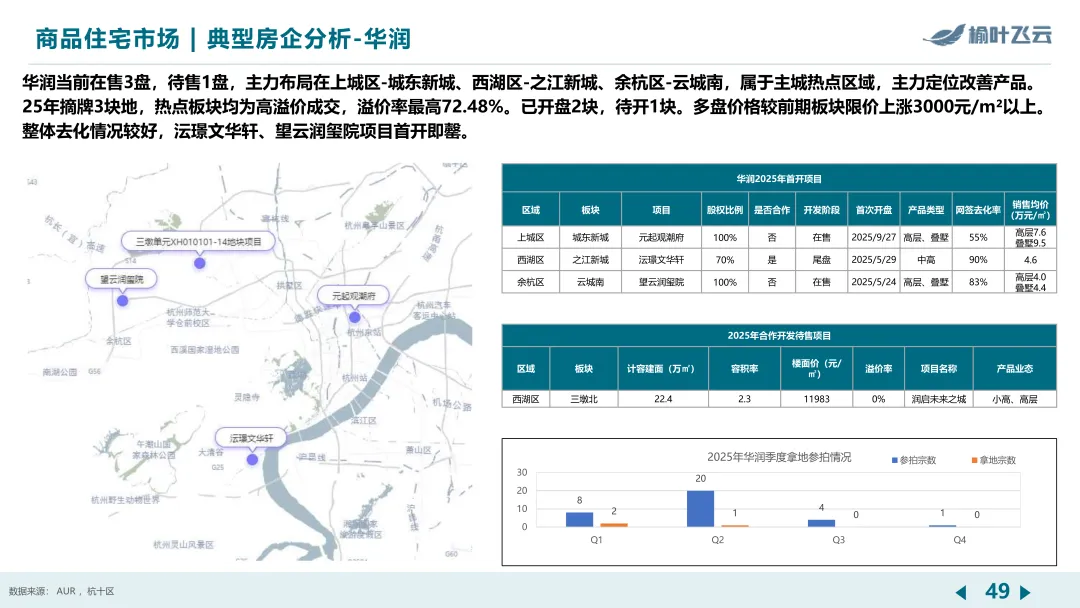Click the 榆叶飞云 logo
This screenshot has width=1080, height=608.
click(988, 34)
